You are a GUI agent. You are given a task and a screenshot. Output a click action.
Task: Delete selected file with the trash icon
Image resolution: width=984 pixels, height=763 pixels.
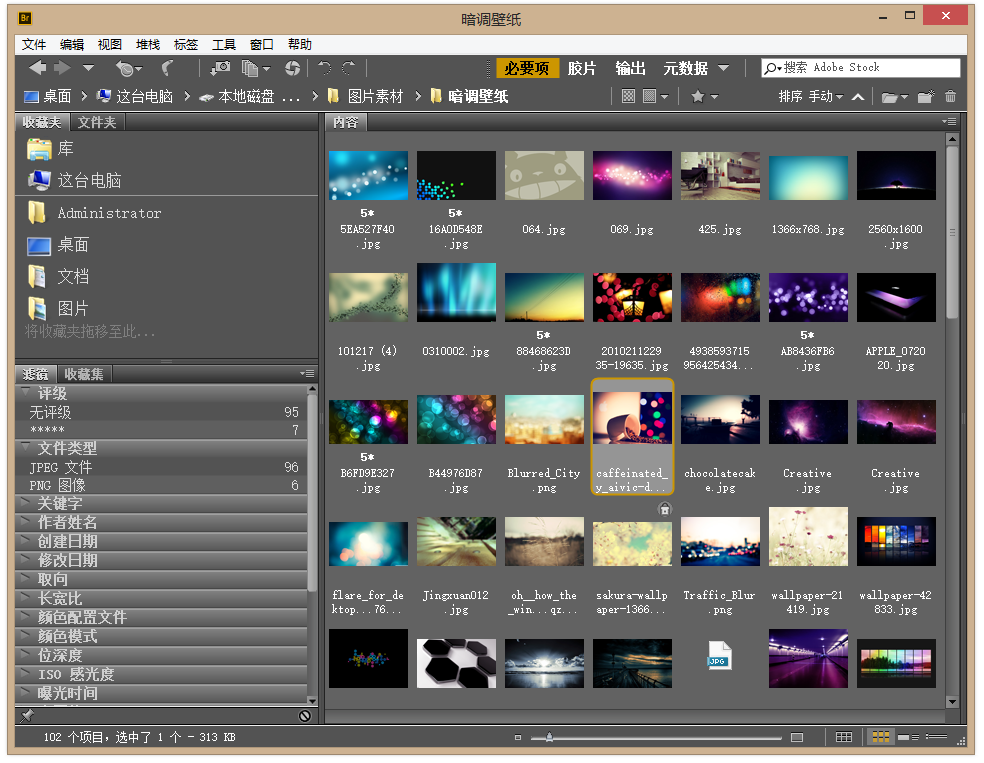[950, 97]
